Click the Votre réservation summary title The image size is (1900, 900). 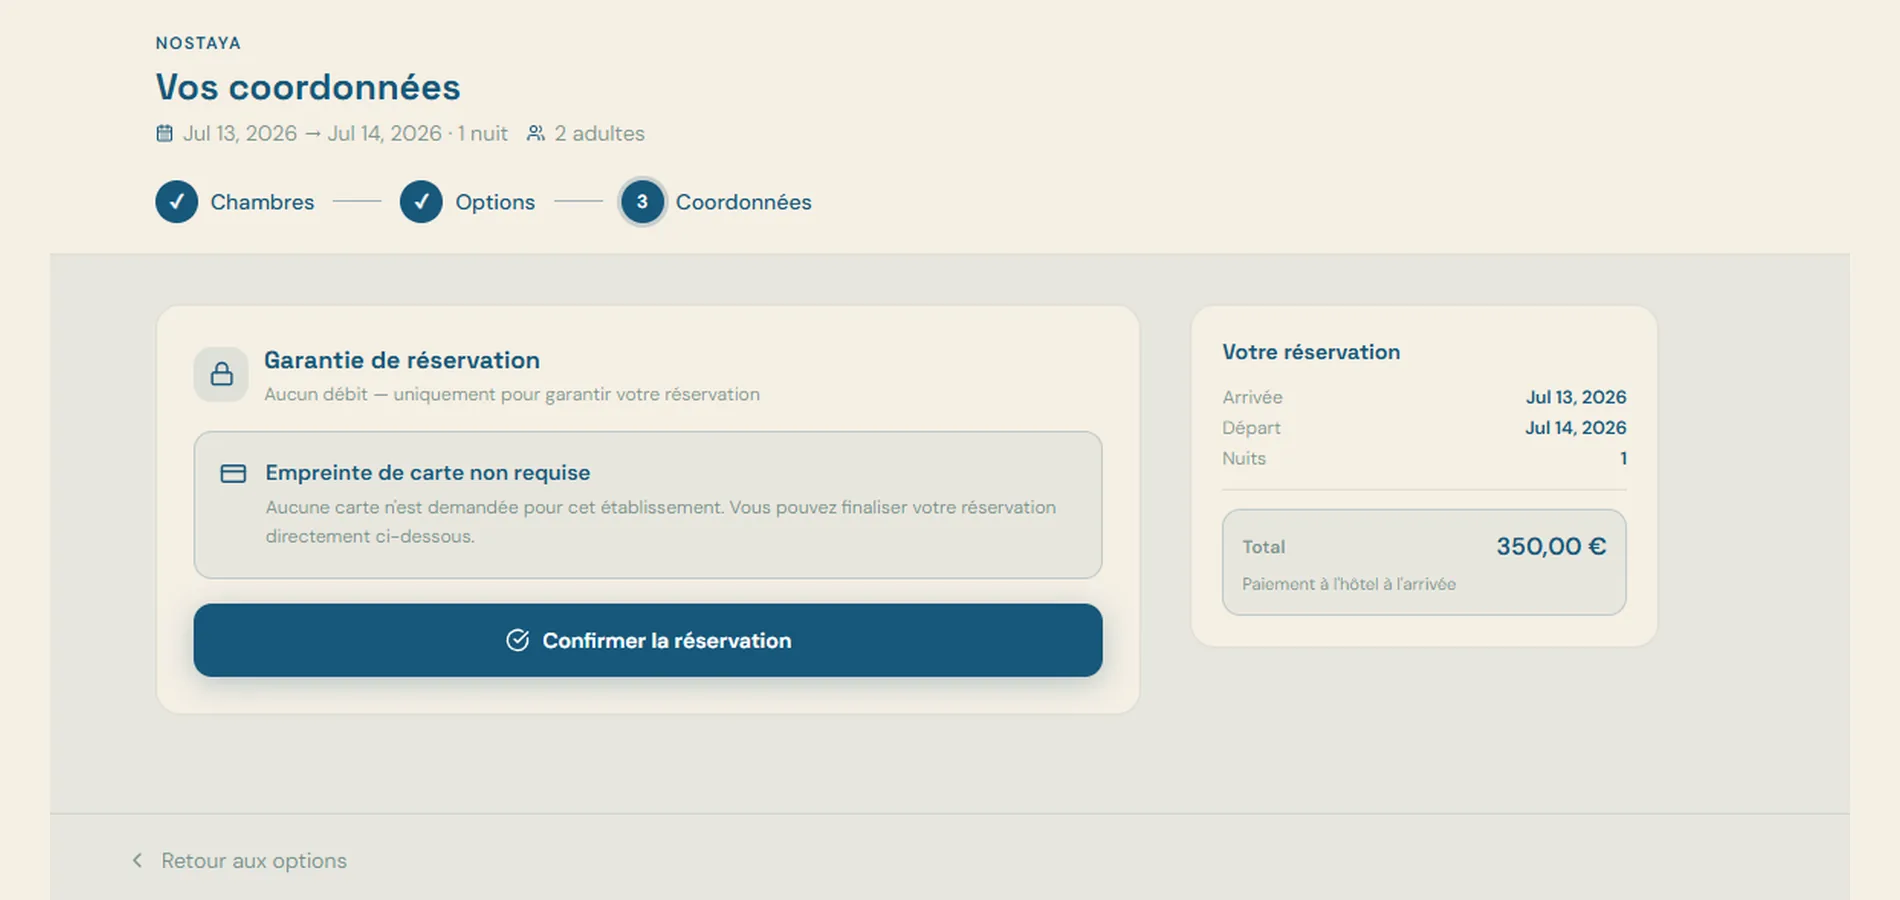(1311, 352)
